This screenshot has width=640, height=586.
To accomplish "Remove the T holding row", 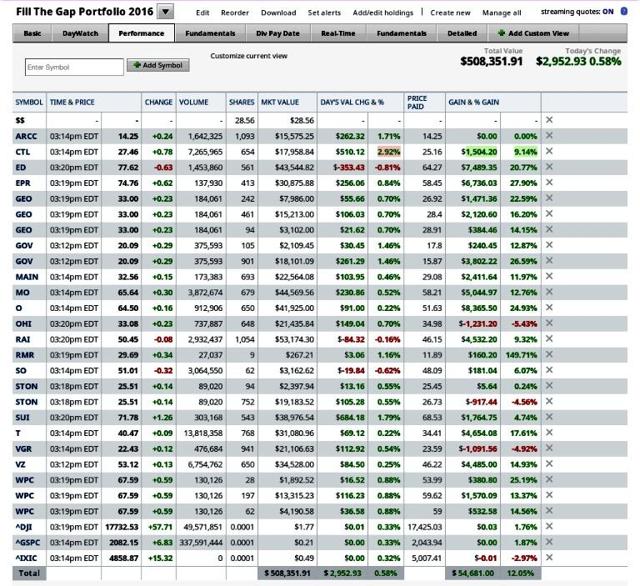I will (549, 433).
